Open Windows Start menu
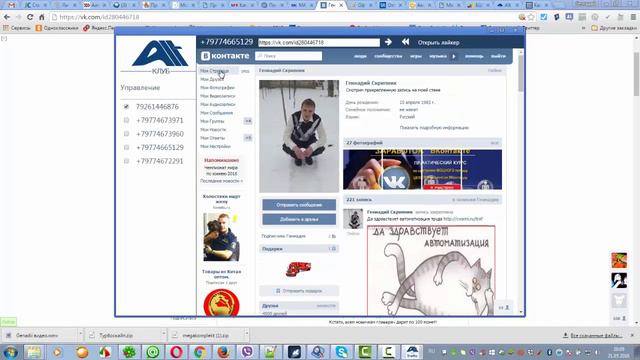The image size is (640, 360). [x=10, y=352]
